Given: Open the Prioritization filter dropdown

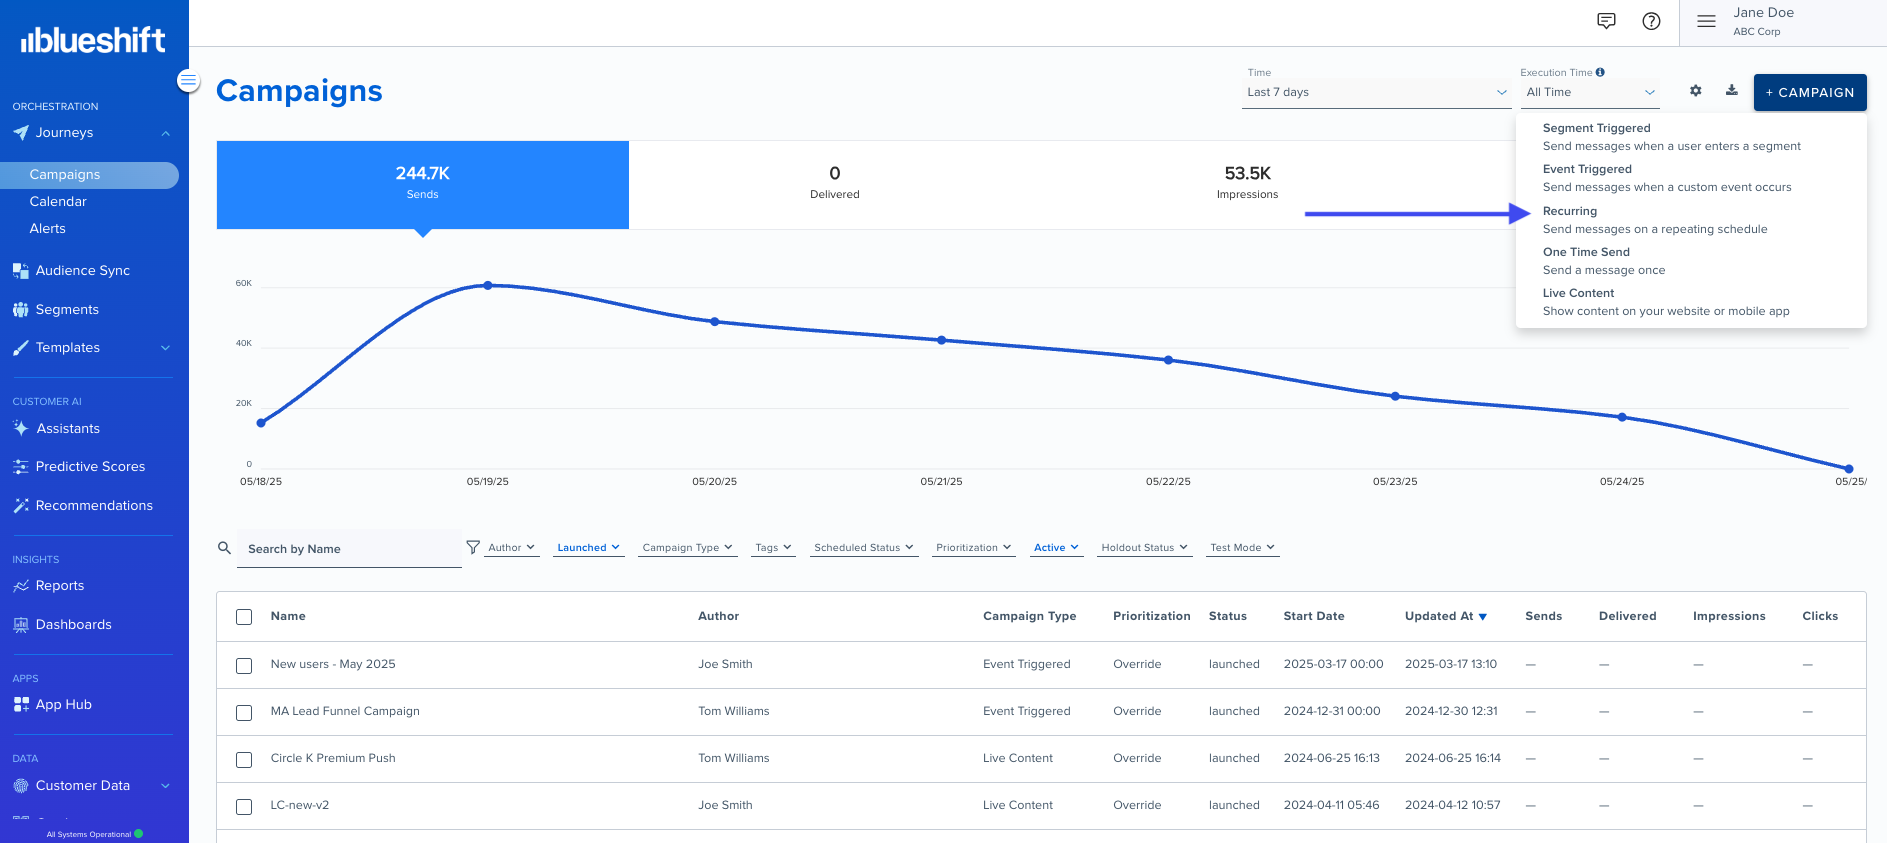Looking at the screenshot, I should click(x=974, y=548).
